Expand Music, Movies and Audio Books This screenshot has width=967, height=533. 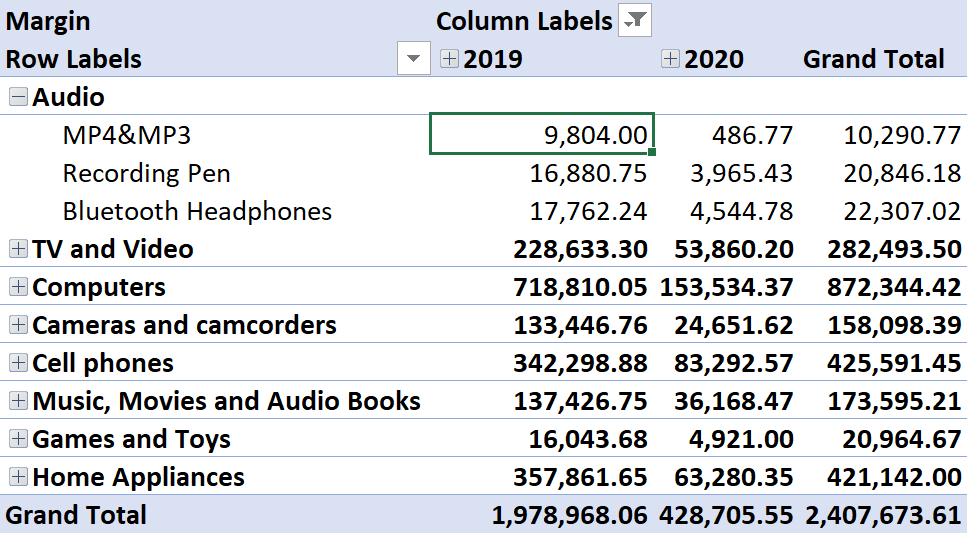pyautogui.click(x=19, y=400)
